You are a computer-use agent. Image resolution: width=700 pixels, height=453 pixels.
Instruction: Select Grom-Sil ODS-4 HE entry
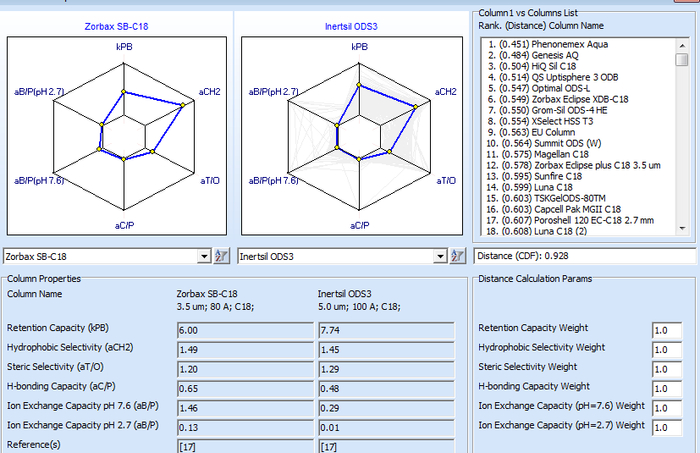547,110
